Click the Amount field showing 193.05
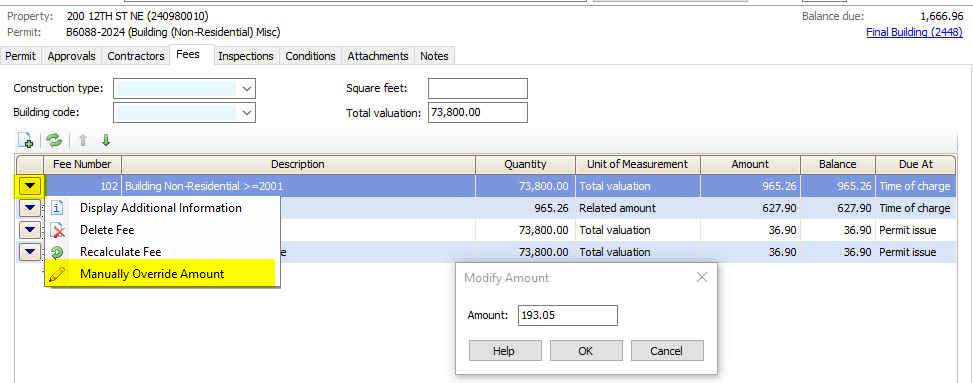 tap(568, 315)
